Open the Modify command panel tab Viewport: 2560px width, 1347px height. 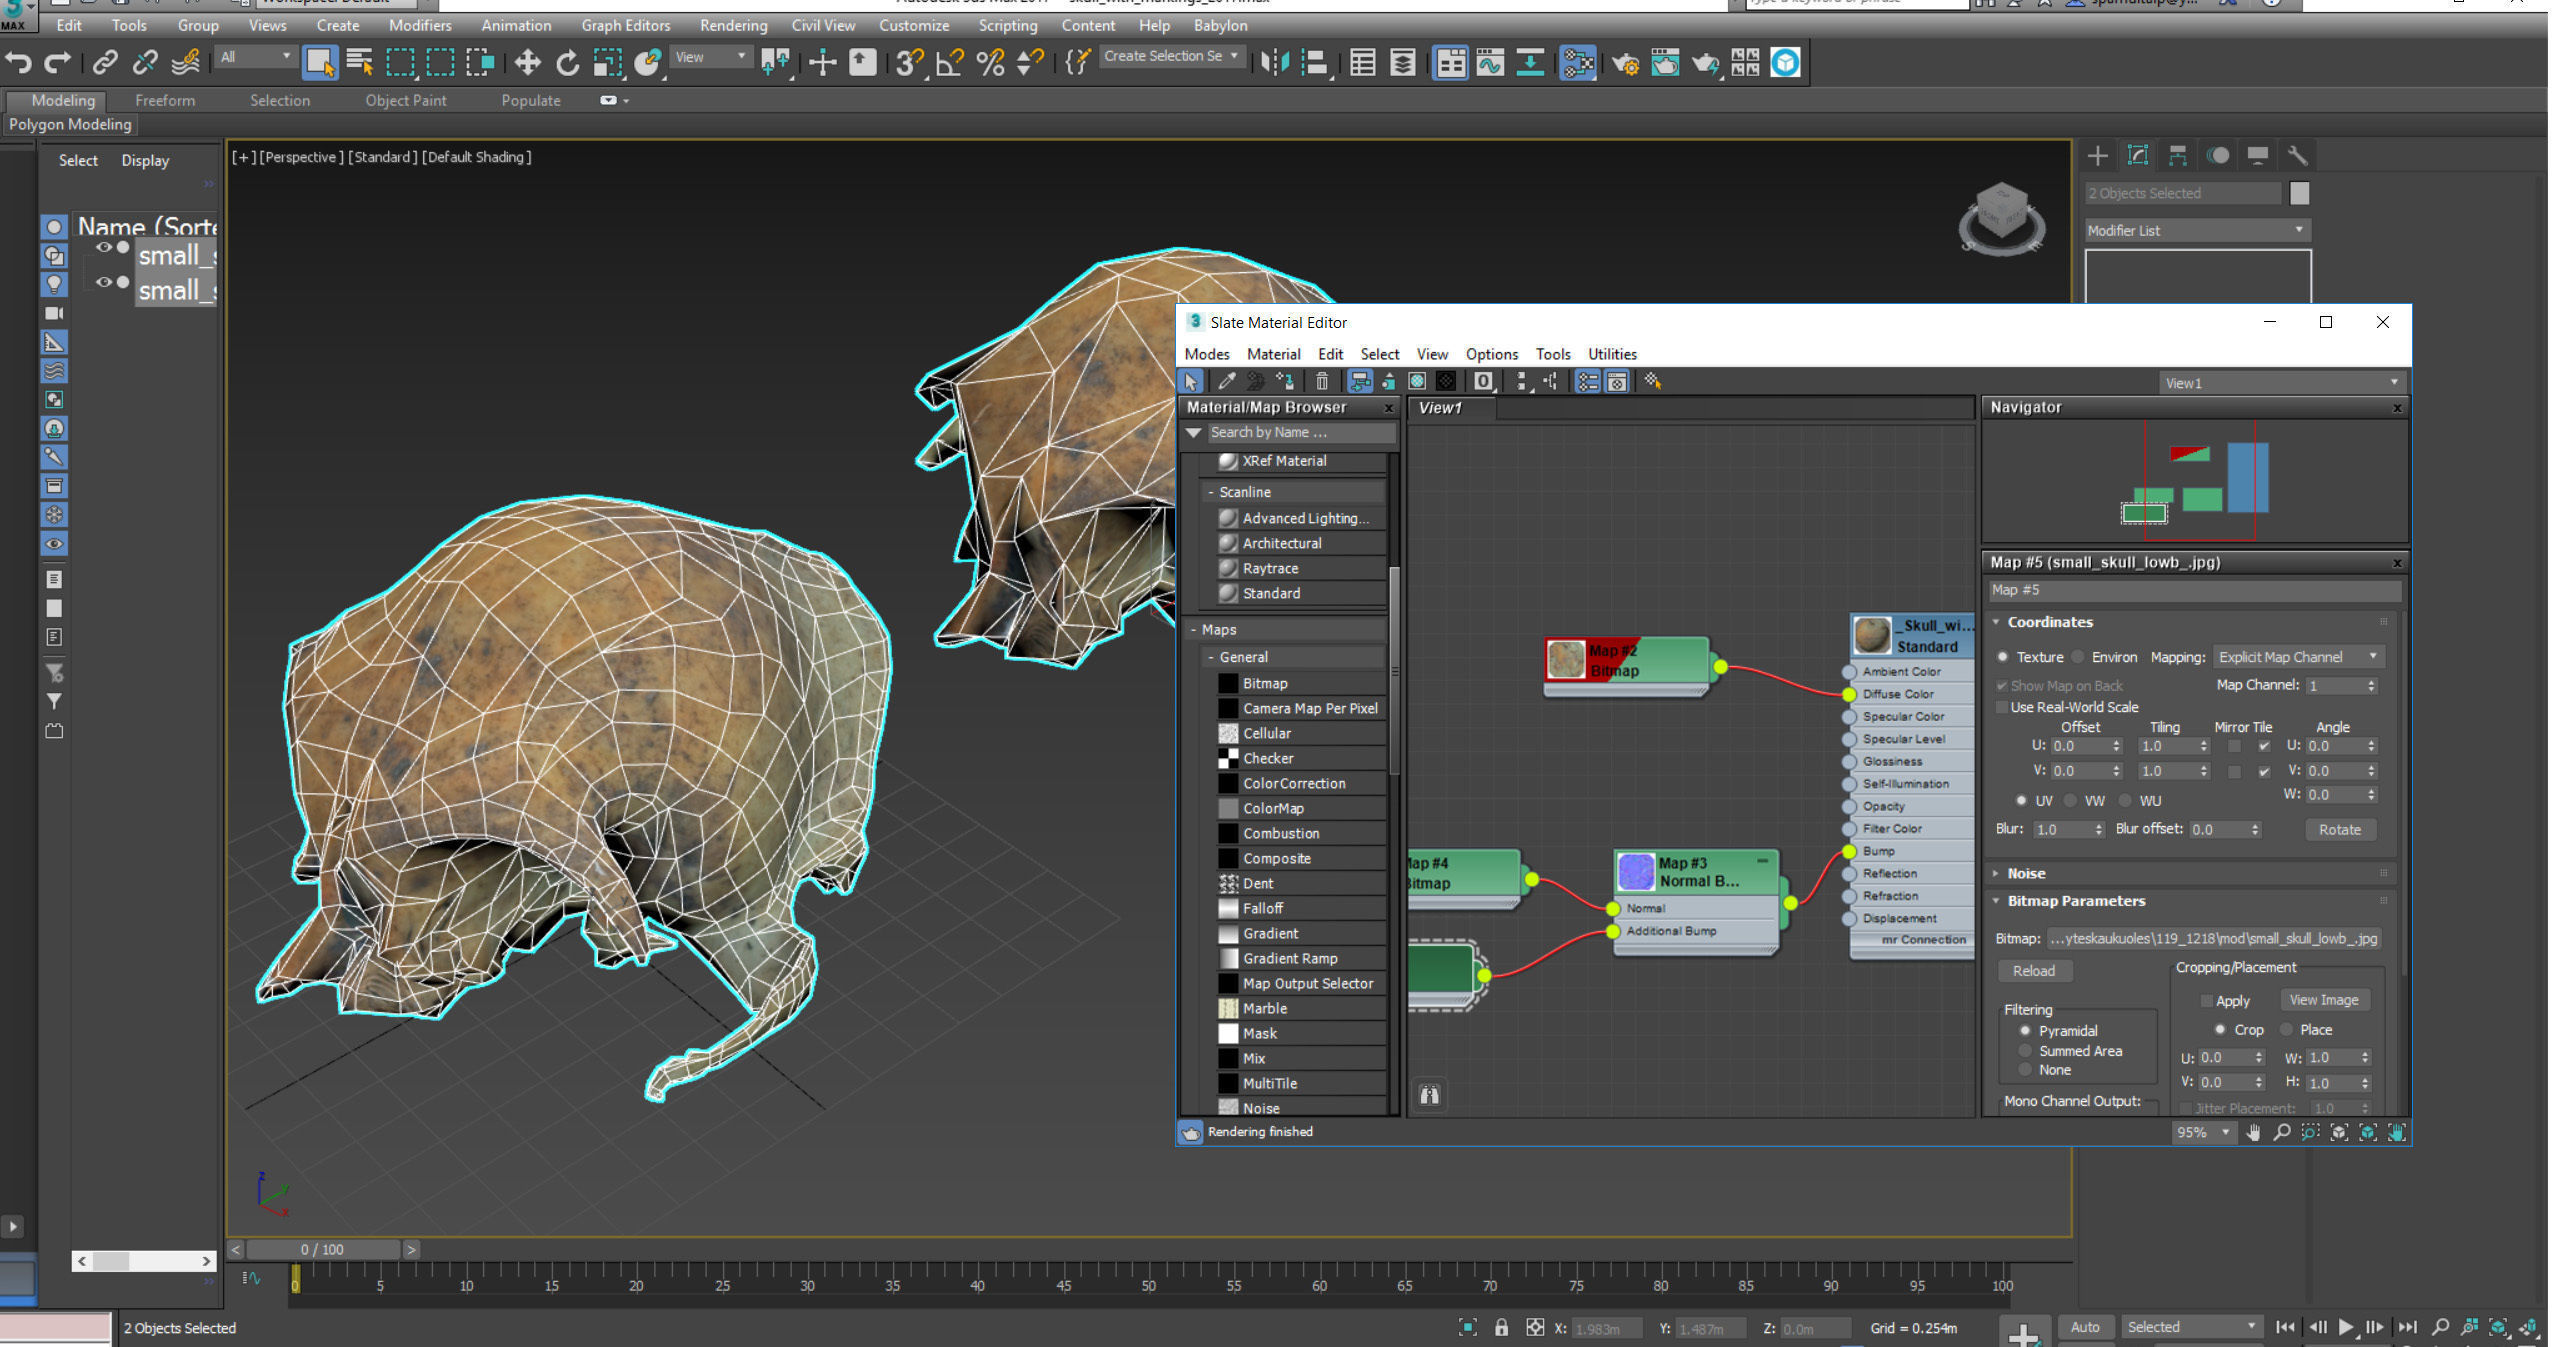[x=2138, y=155]
